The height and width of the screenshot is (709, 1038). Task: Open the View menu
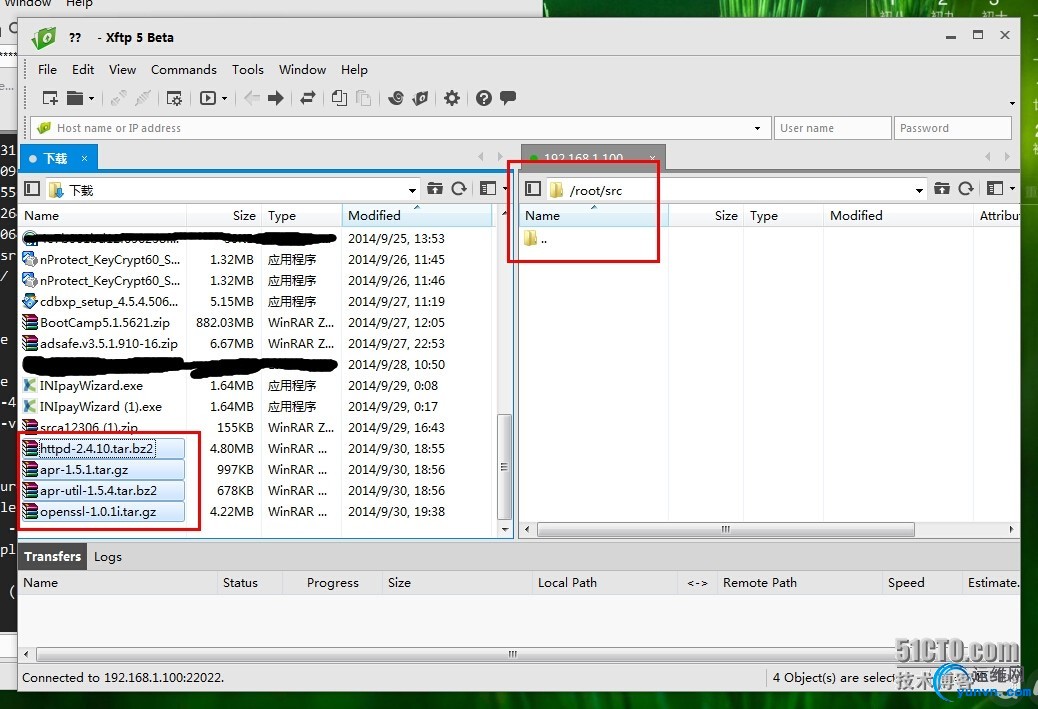(x=122, y=70)
